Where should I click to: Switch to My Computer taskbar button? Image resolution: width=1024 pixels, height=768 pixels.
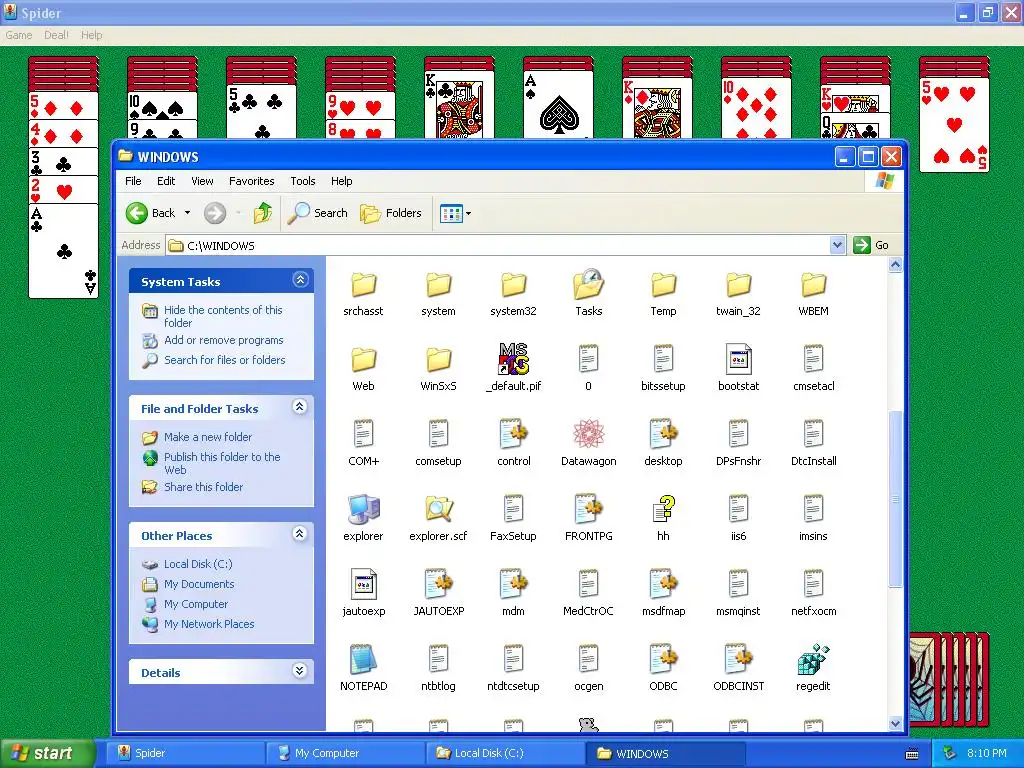(x=346, y=753)
